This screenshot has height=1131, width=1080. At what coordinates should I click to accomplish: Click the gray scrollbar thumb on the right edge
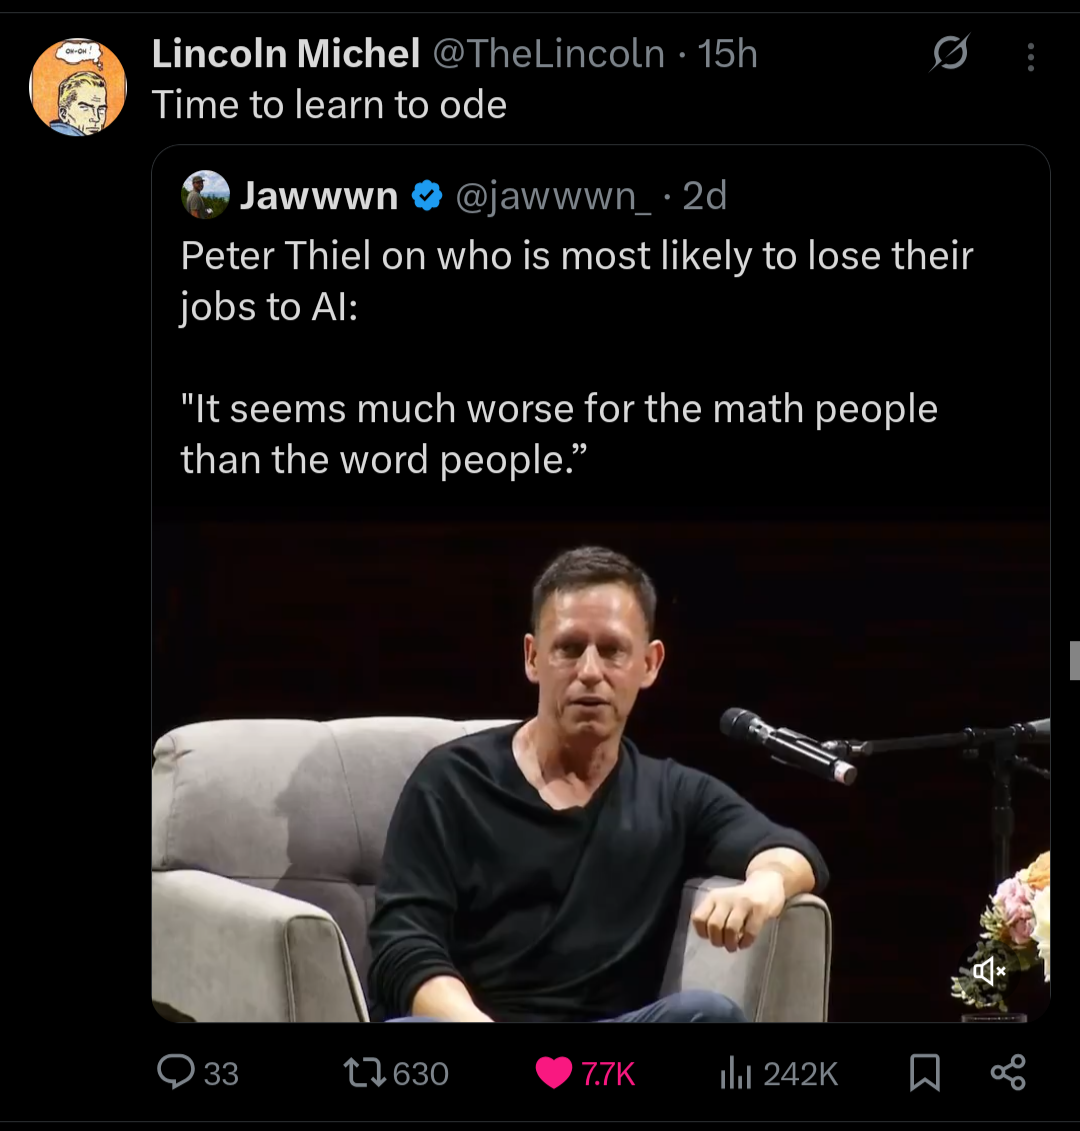(1074, 660)
